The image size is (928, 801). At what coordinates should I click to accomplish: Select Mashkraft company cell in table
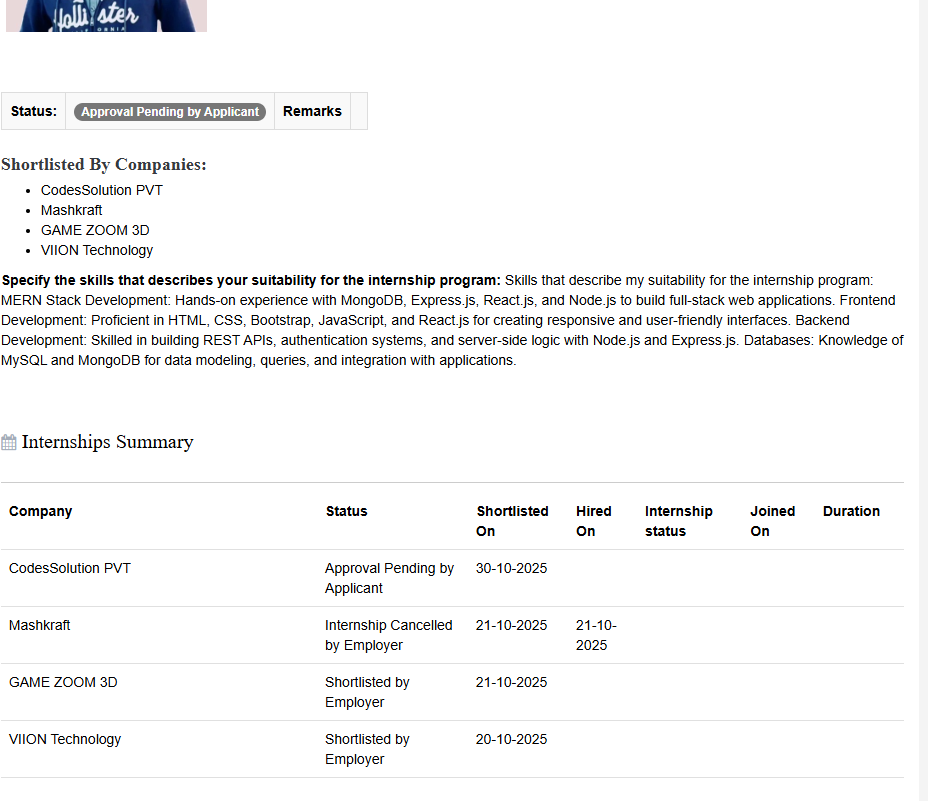point(40,625)
